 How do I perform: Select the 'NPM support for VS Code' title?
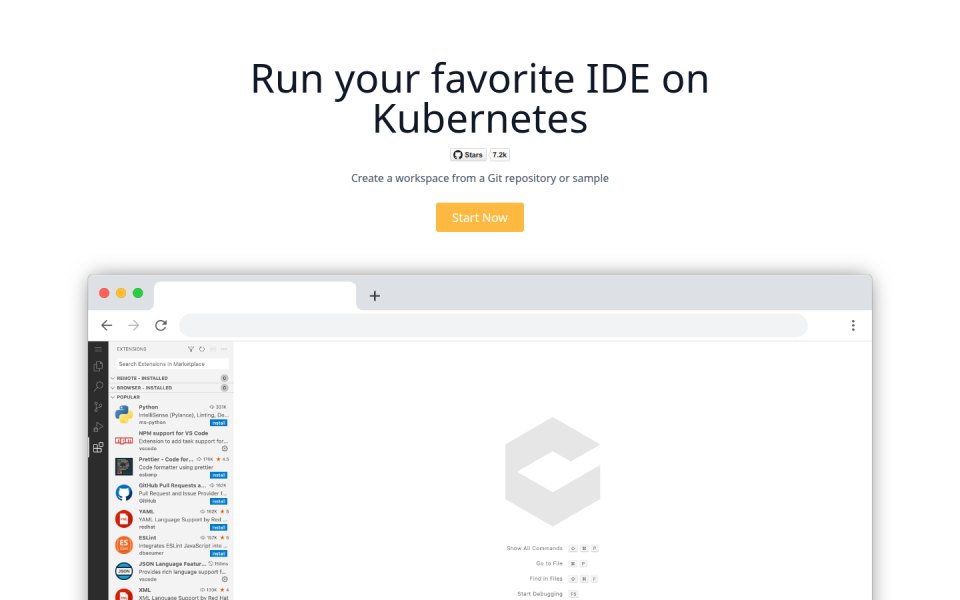[x=173, y=433]
